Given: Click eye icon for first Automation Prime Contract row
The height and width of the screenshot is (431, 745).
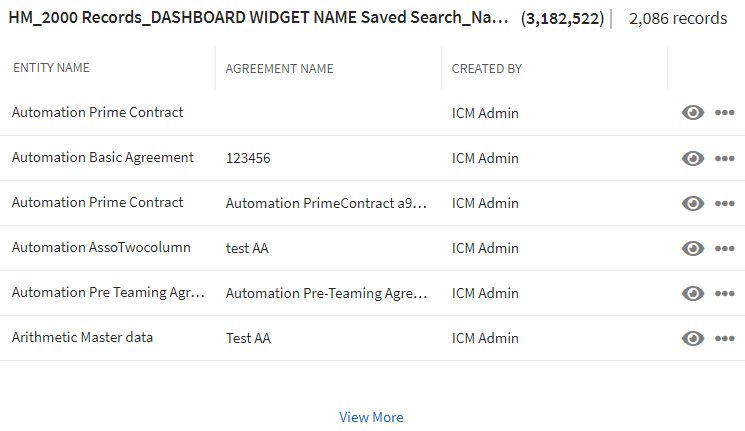Looking at the screenshot, I should 693,113.
